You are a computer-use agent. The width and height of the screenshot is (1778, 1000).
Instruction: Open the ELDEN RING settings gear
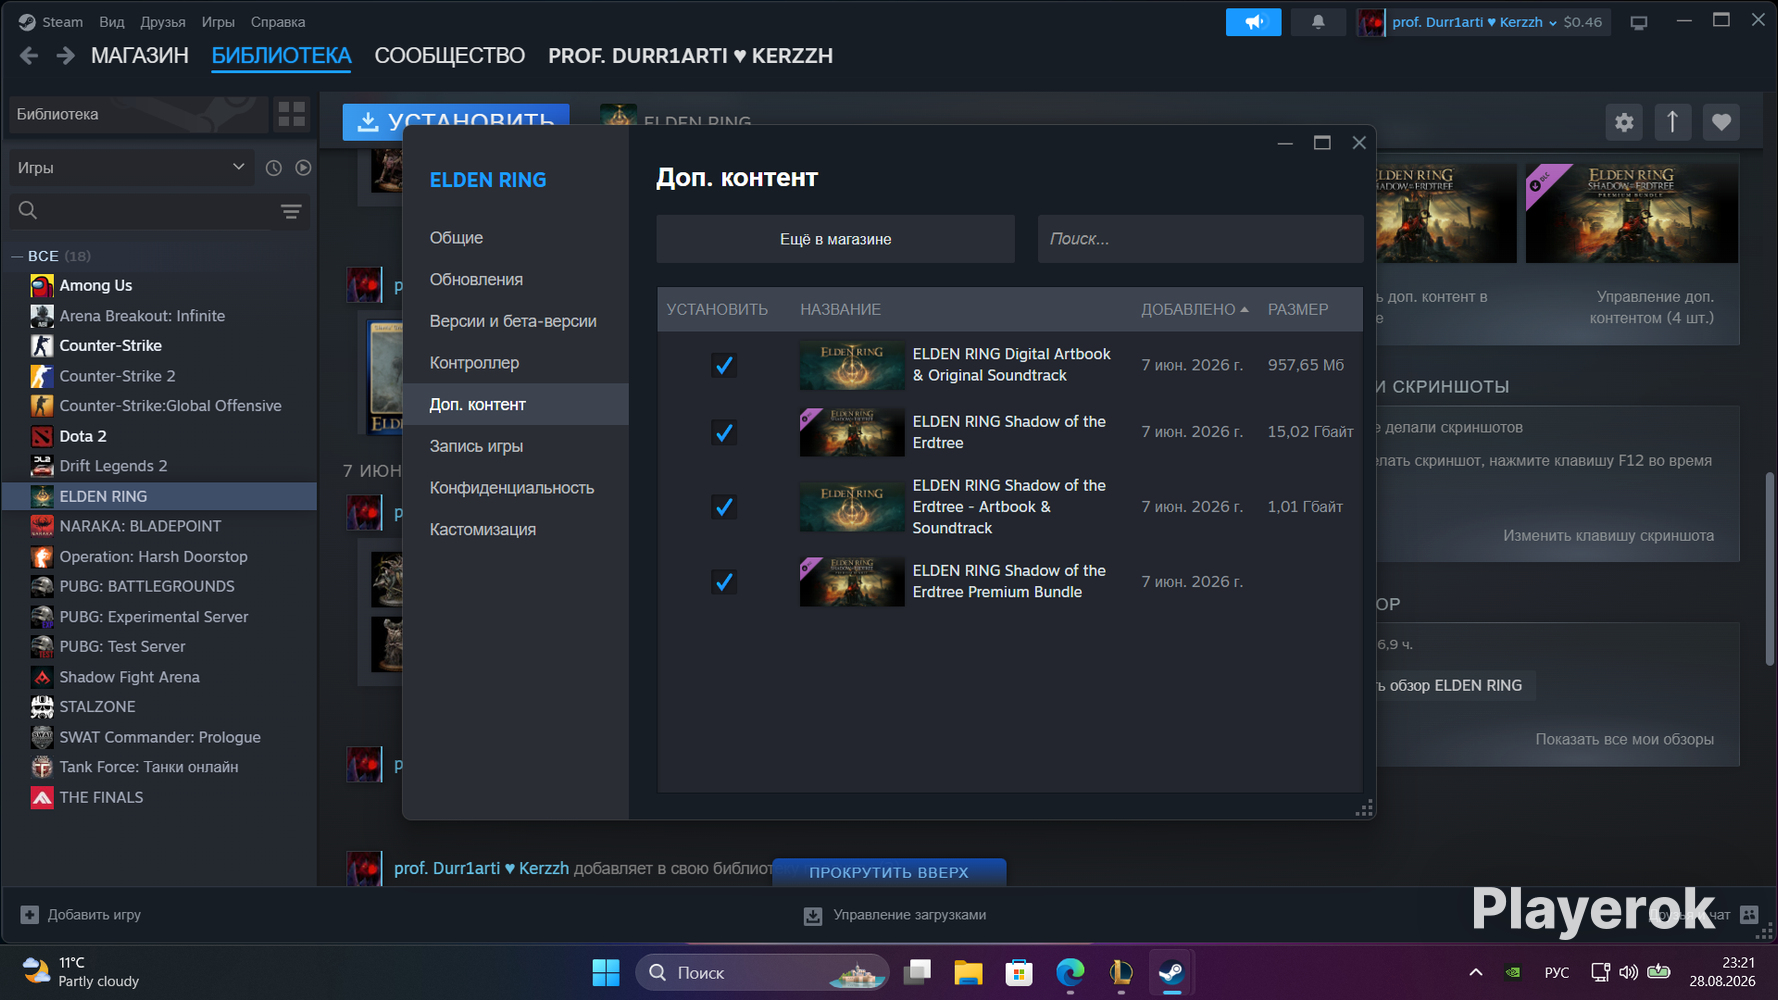click(1624, 122)
